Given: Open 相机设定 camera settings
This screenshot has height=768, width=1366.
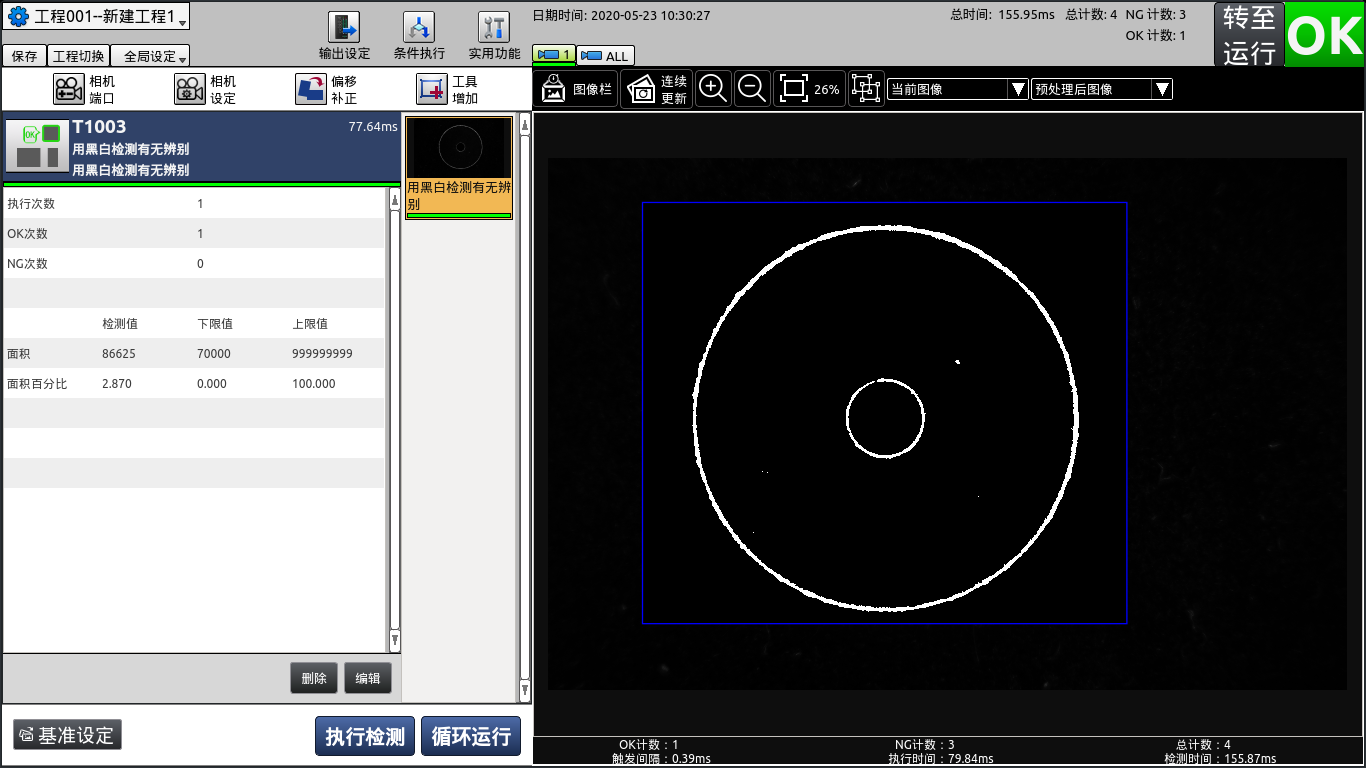Looking at the screenshot, I should [206, 89].
